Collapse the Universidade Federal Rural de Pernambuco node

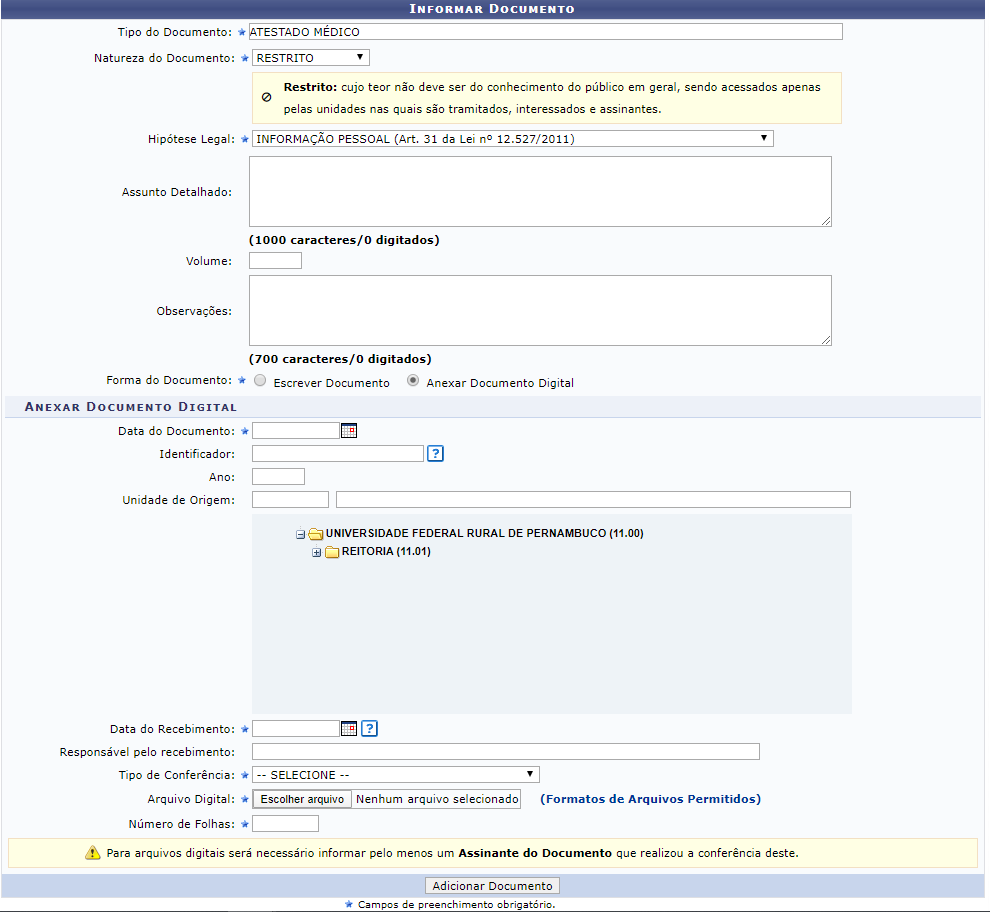[300, 534]
